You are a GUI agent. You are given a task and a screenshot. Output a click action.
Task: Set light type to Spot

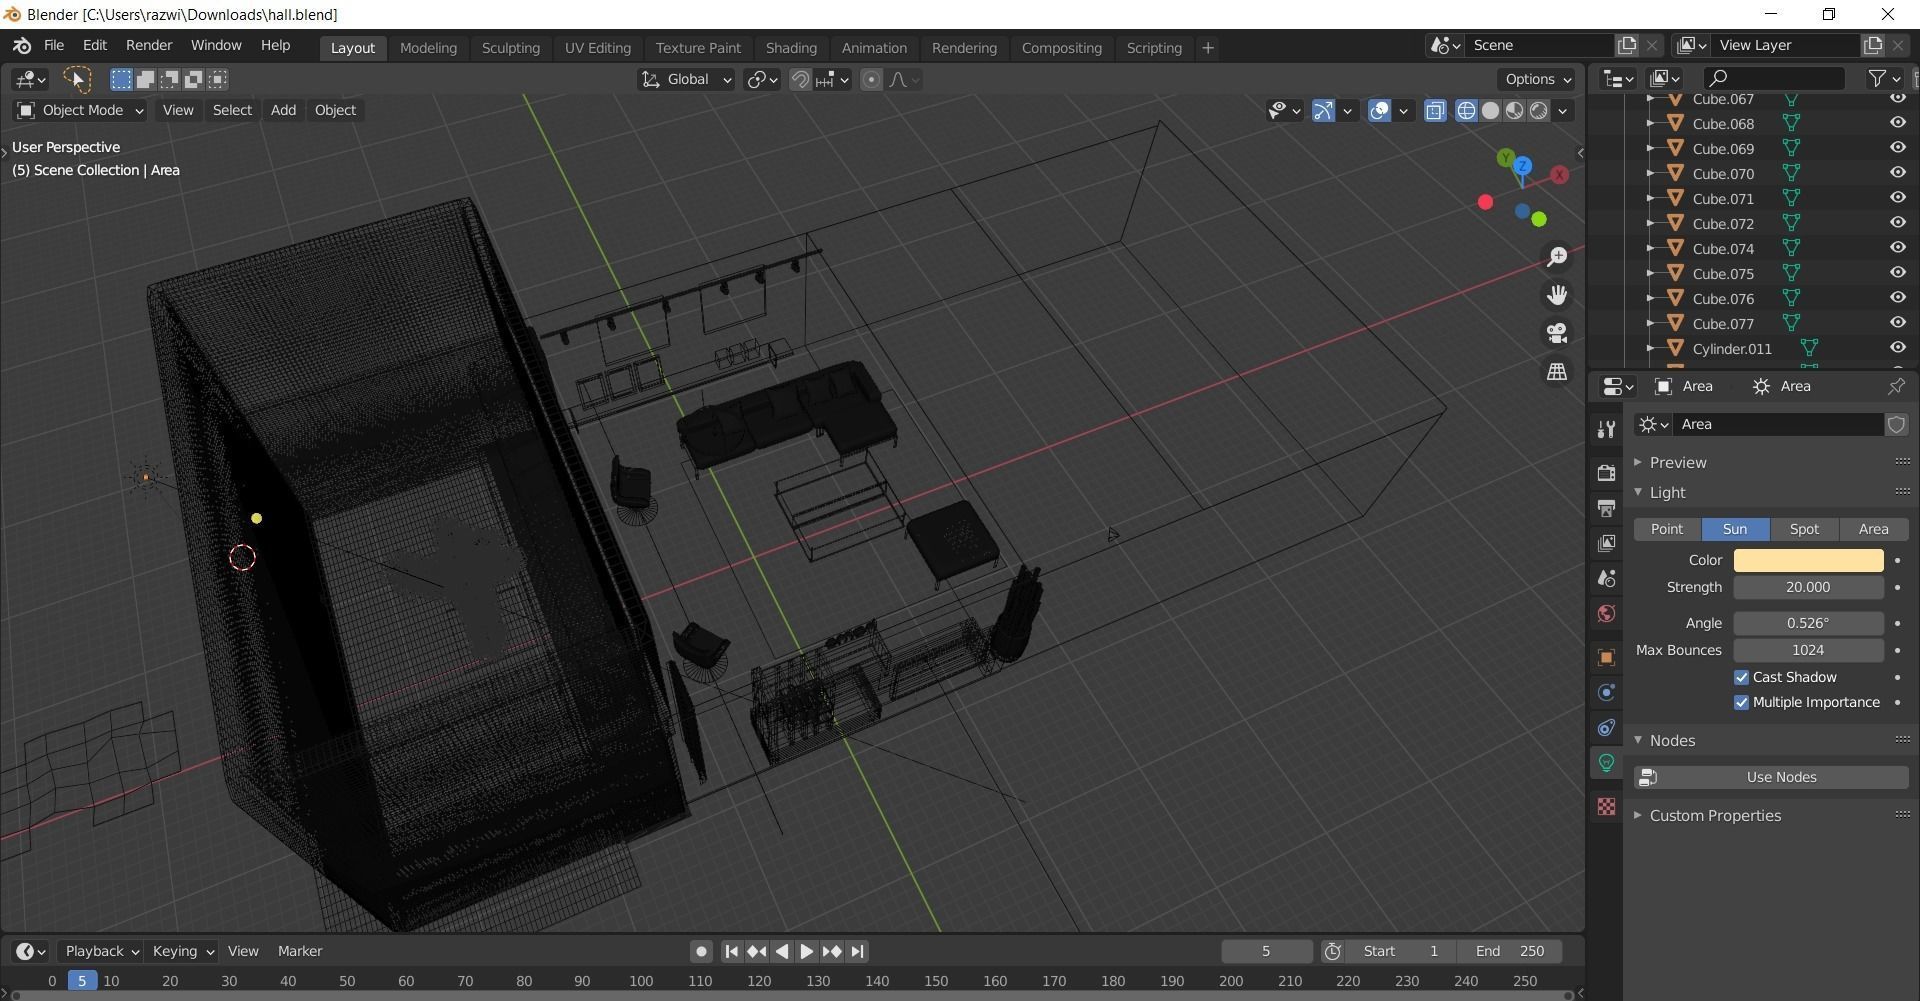[1804, 529]
